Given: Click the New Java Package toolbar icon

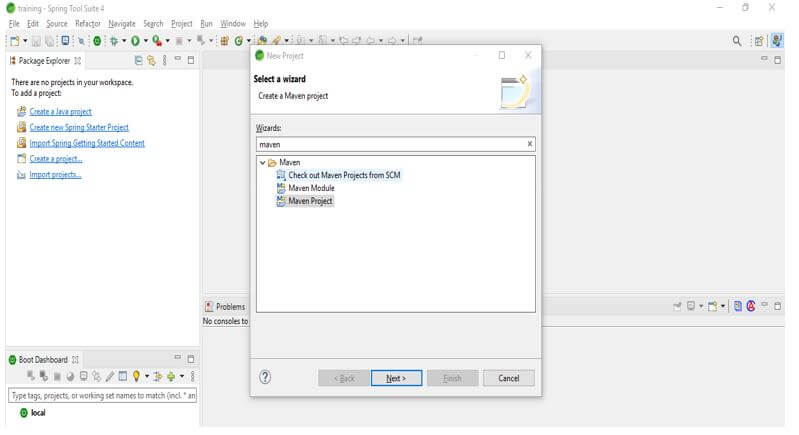Looking at the screenshot, I should (x=224, y=41).
